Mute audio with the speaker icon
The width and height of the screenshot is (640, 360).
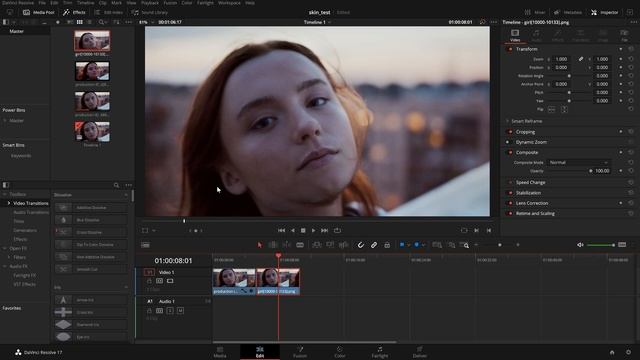pos(580,245)
